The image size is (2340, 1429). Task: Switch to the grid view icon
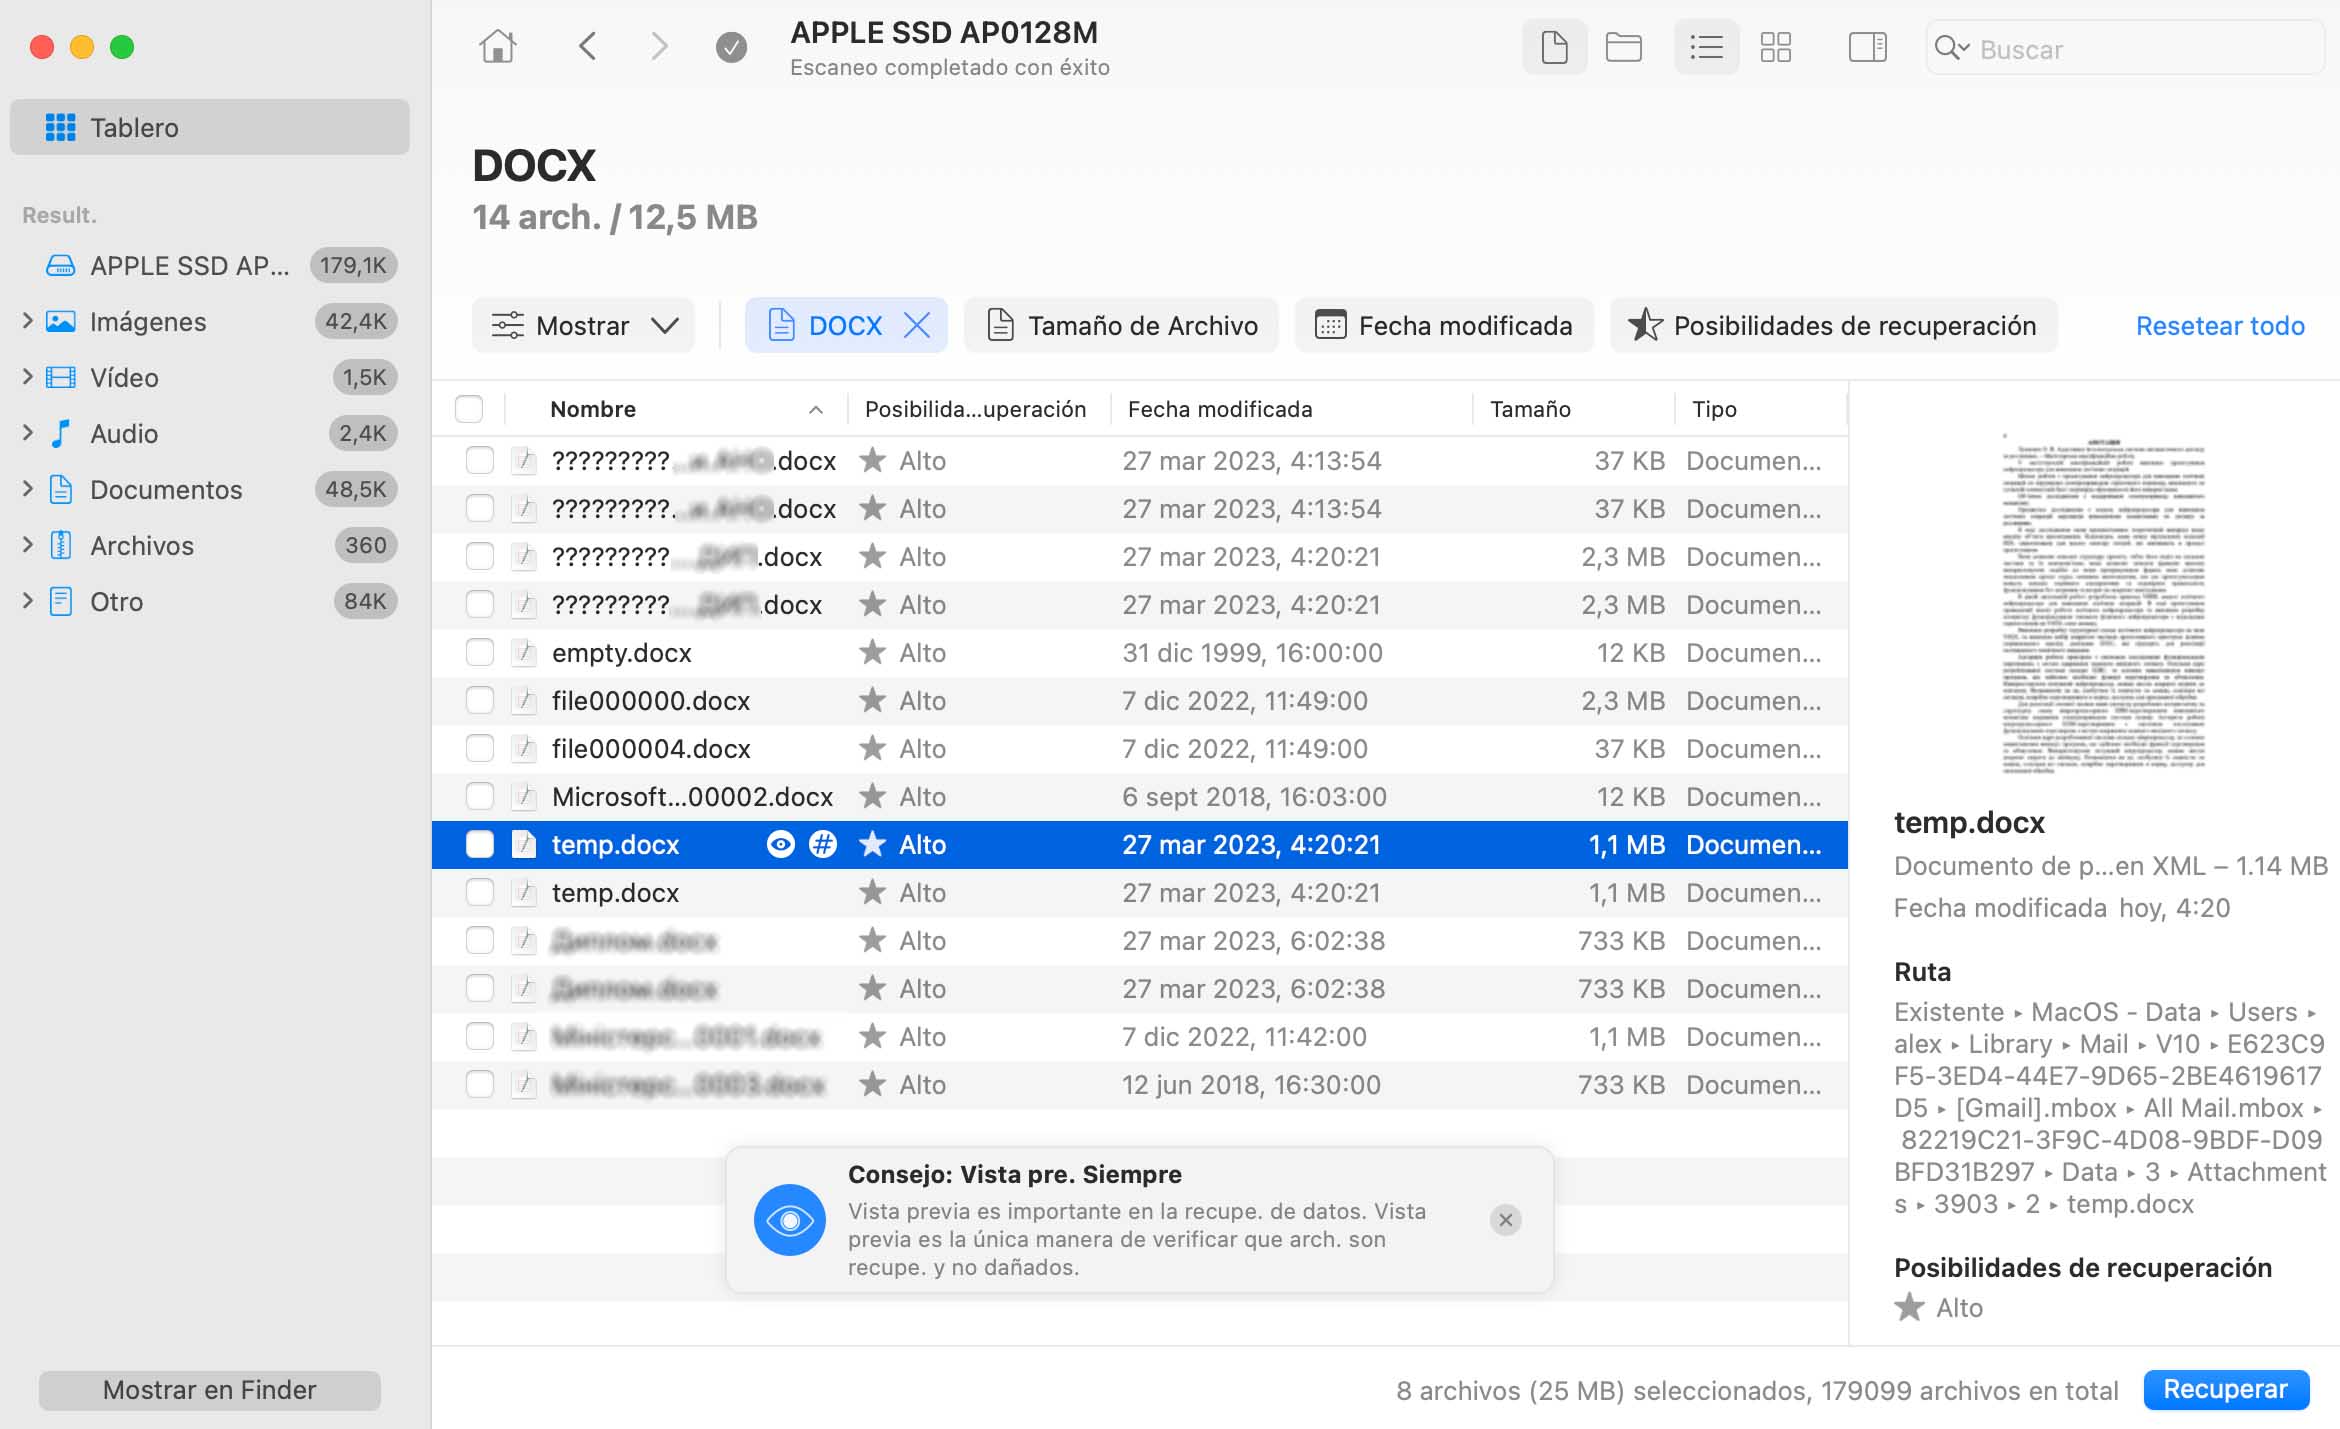tap(1776, 47)
